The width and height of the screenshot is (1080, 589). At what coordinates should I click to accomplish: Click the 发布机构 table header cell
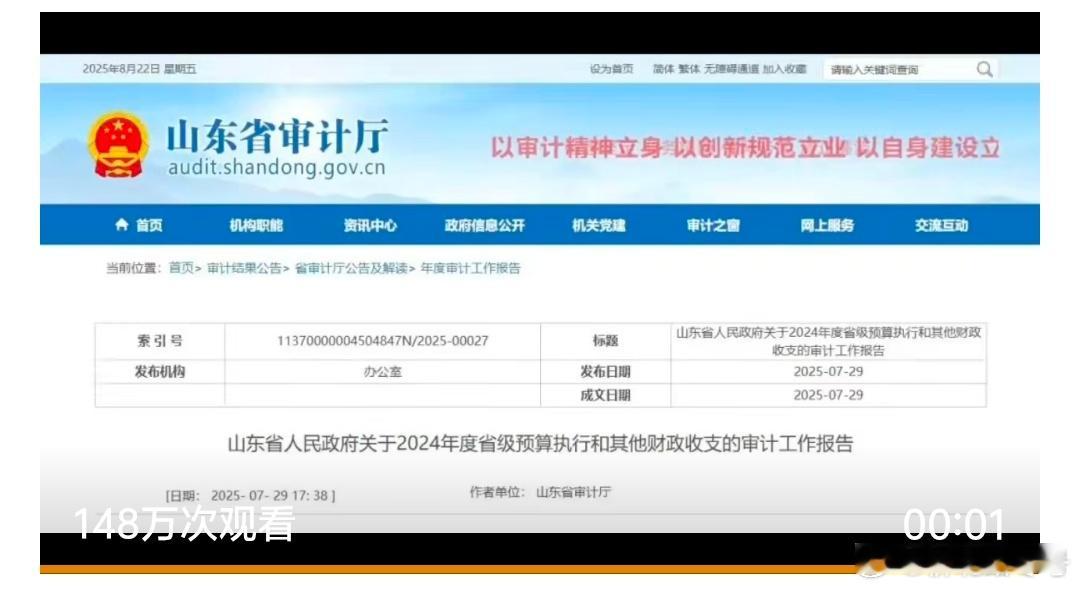point(160,372)
